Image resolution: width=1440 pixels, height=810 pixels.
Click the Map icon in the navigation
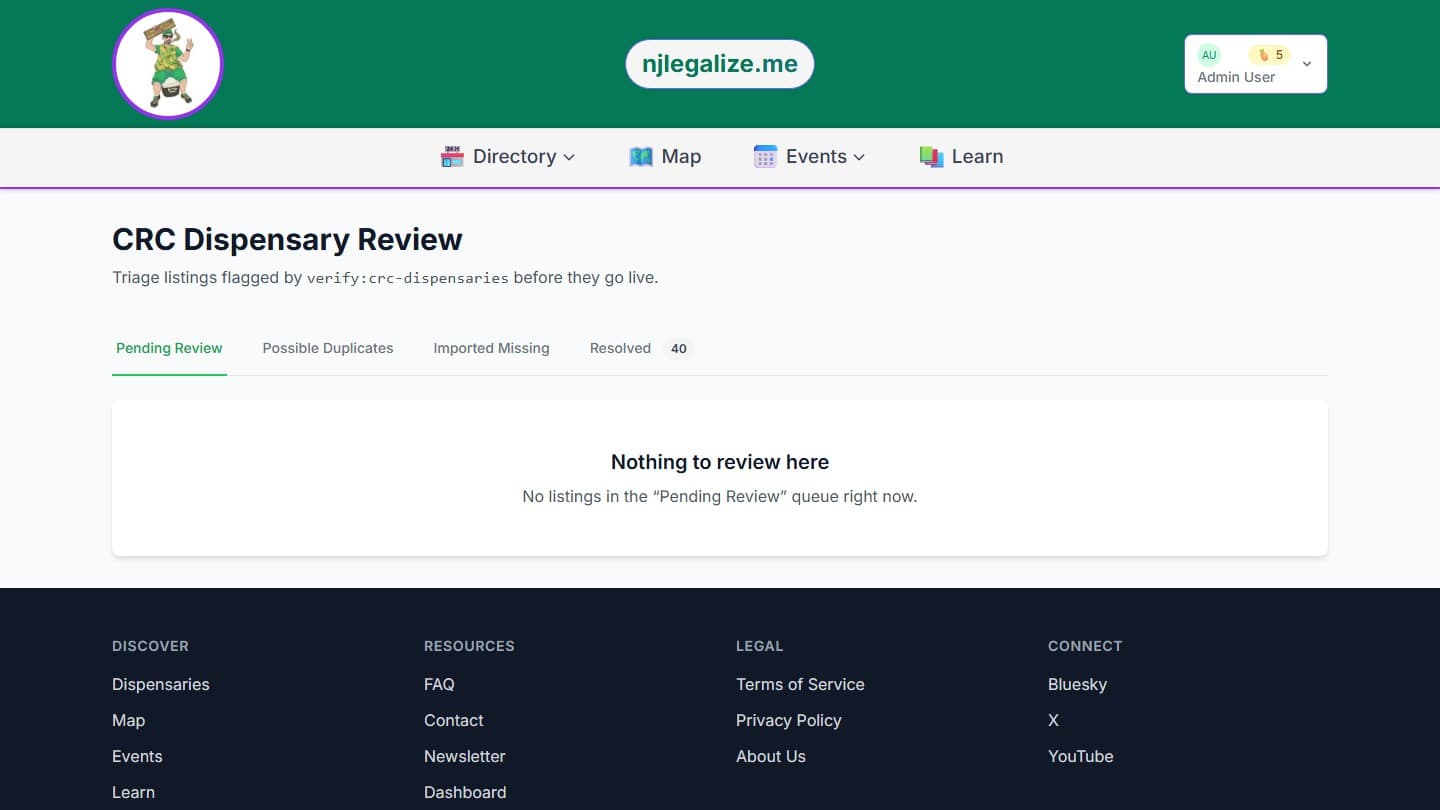tap(641, 156)
